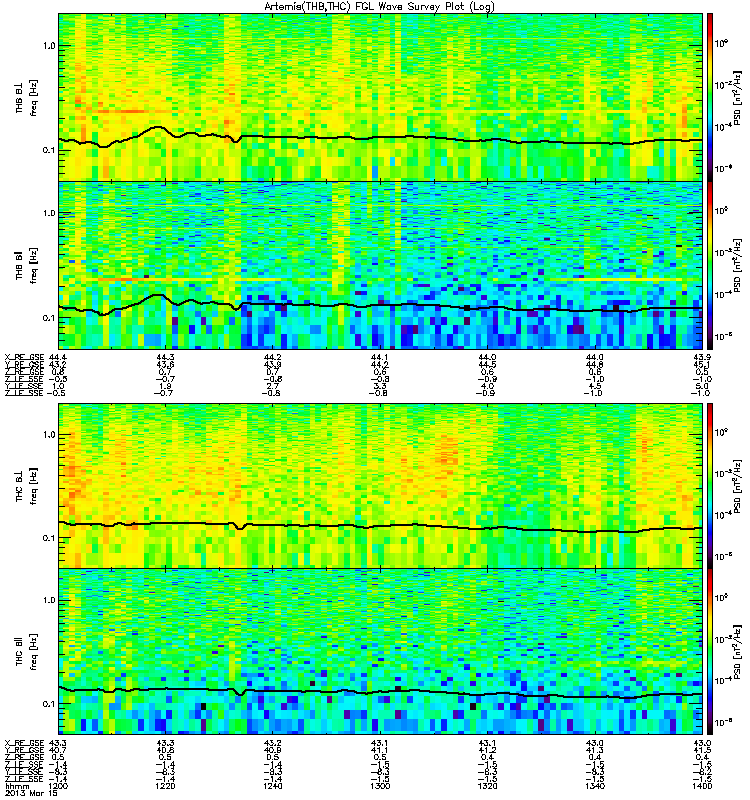Click the 'THC B⊥ freq [Hz]' axis label
This screenshot has width=750, height=800.
point(26,486)
